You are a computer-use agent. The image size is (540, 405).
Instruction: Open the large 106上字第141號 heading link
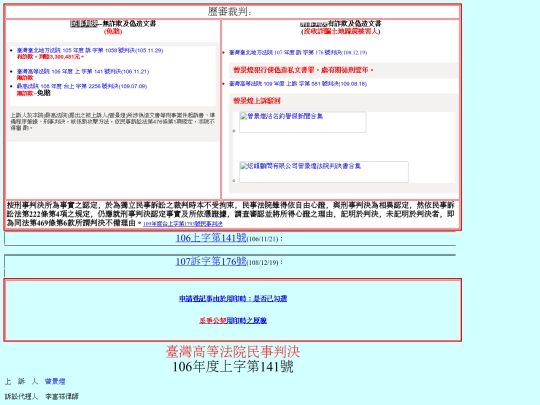coord(211,238)
